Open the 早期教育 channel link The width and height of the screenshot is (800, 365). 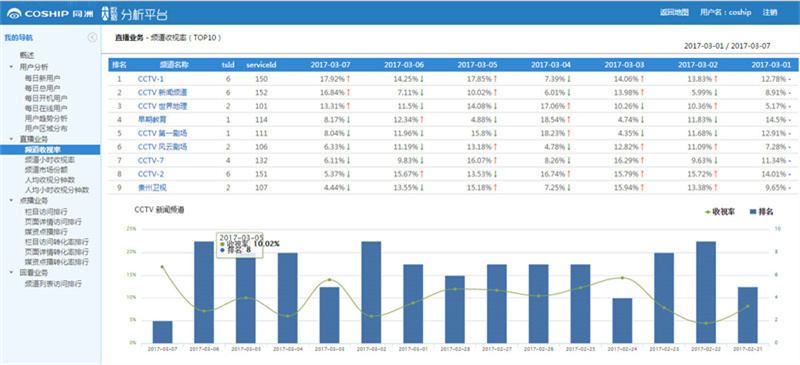click(x=152, y=119)
